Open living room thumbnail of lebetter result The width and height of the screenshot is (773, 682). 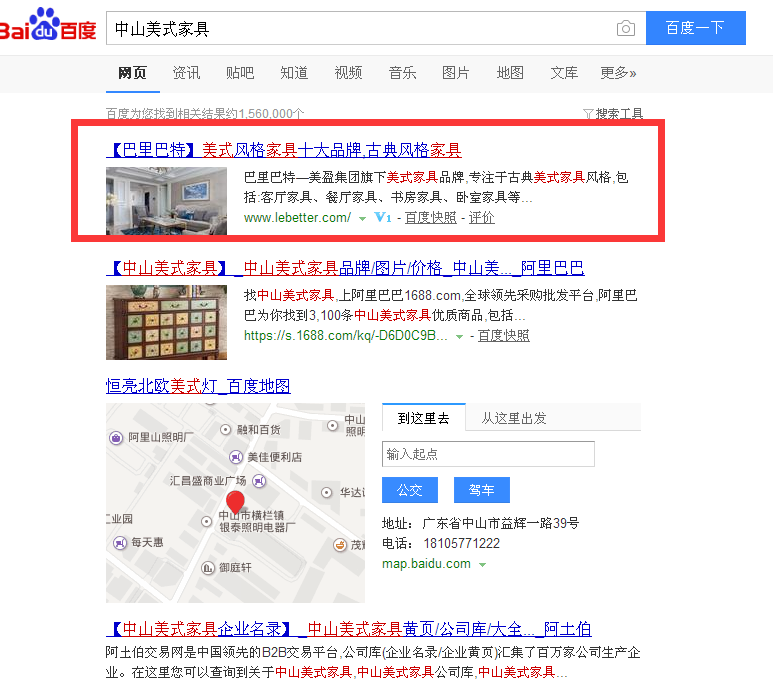pos(167,201)
